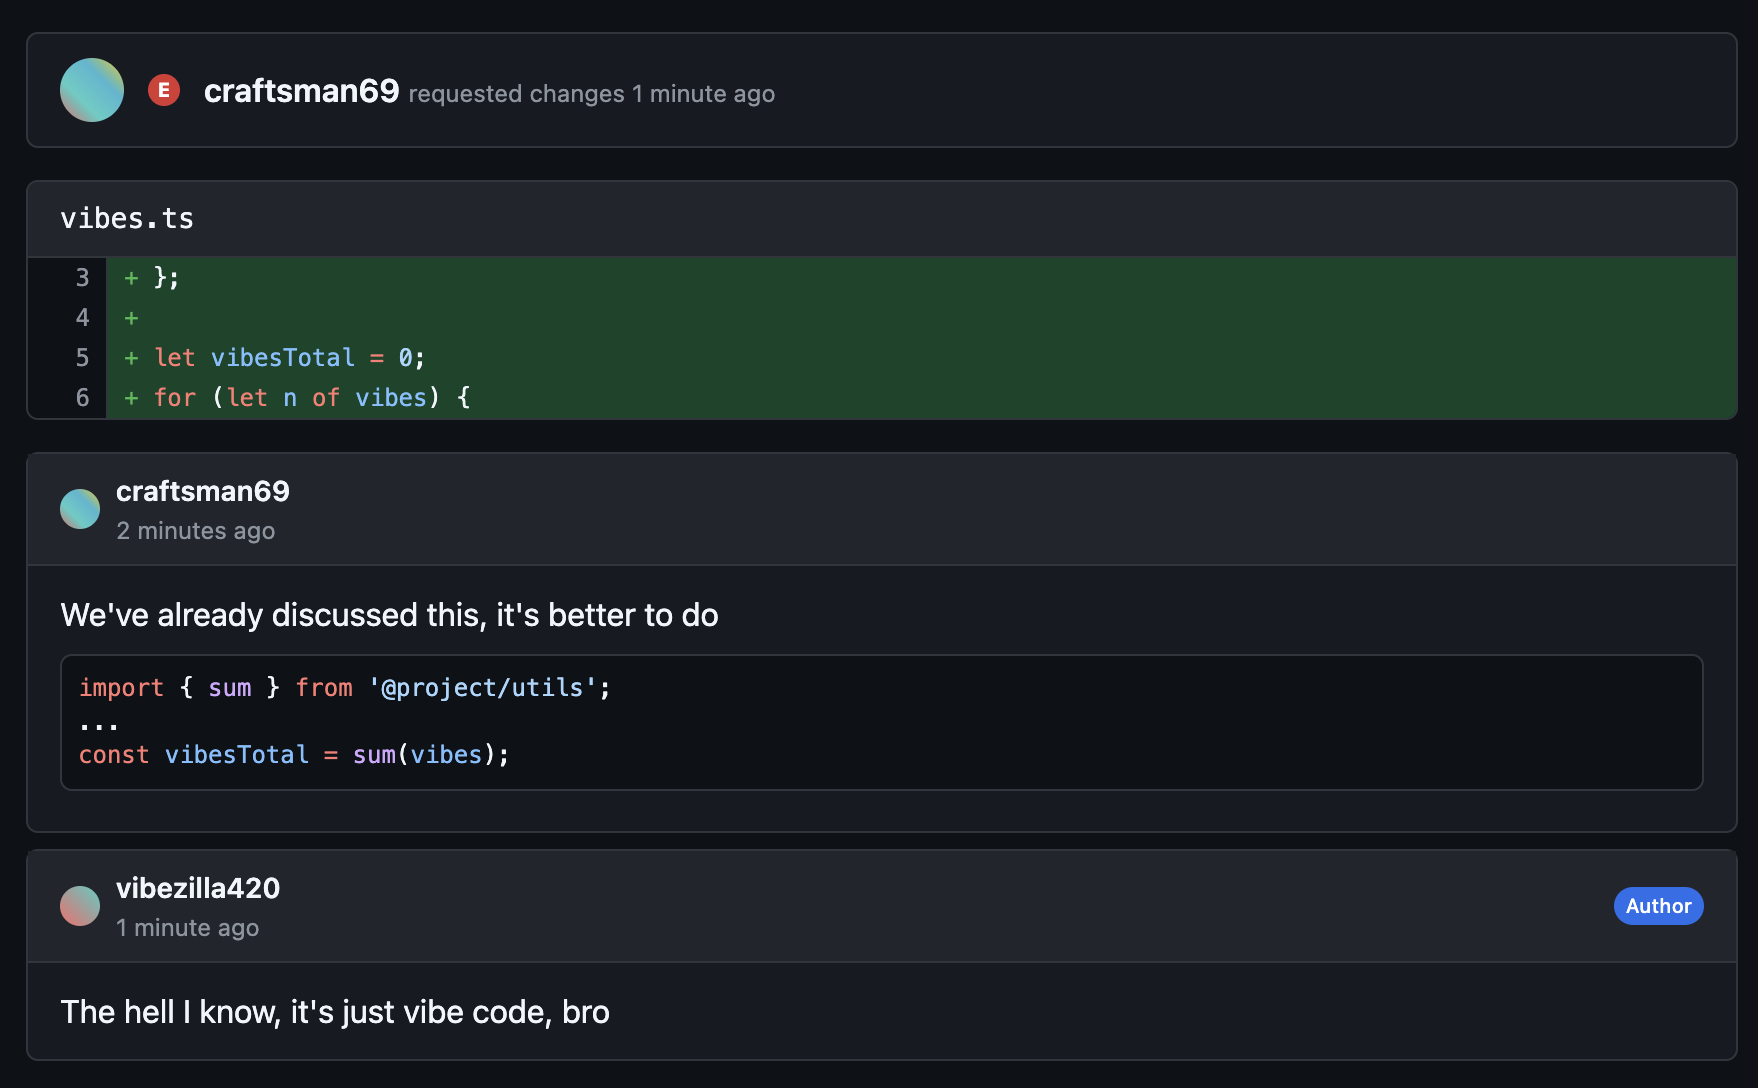Screen dimensions: 1758x1088
Task: Select diff line number 3
Action: coord(82,278)
